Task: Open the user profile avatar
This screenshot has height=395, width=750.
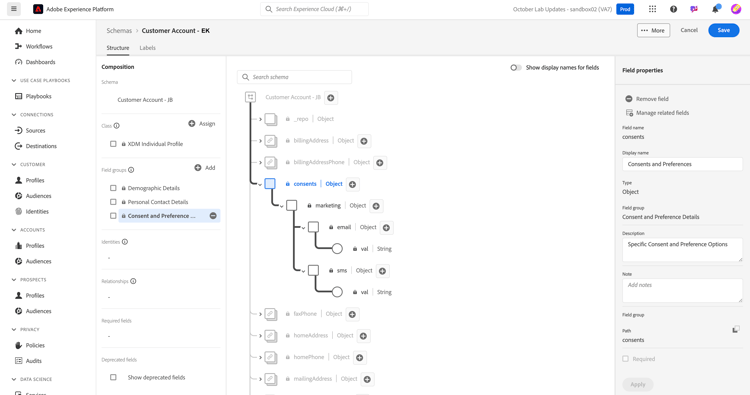Action: (x=736, y=9)
